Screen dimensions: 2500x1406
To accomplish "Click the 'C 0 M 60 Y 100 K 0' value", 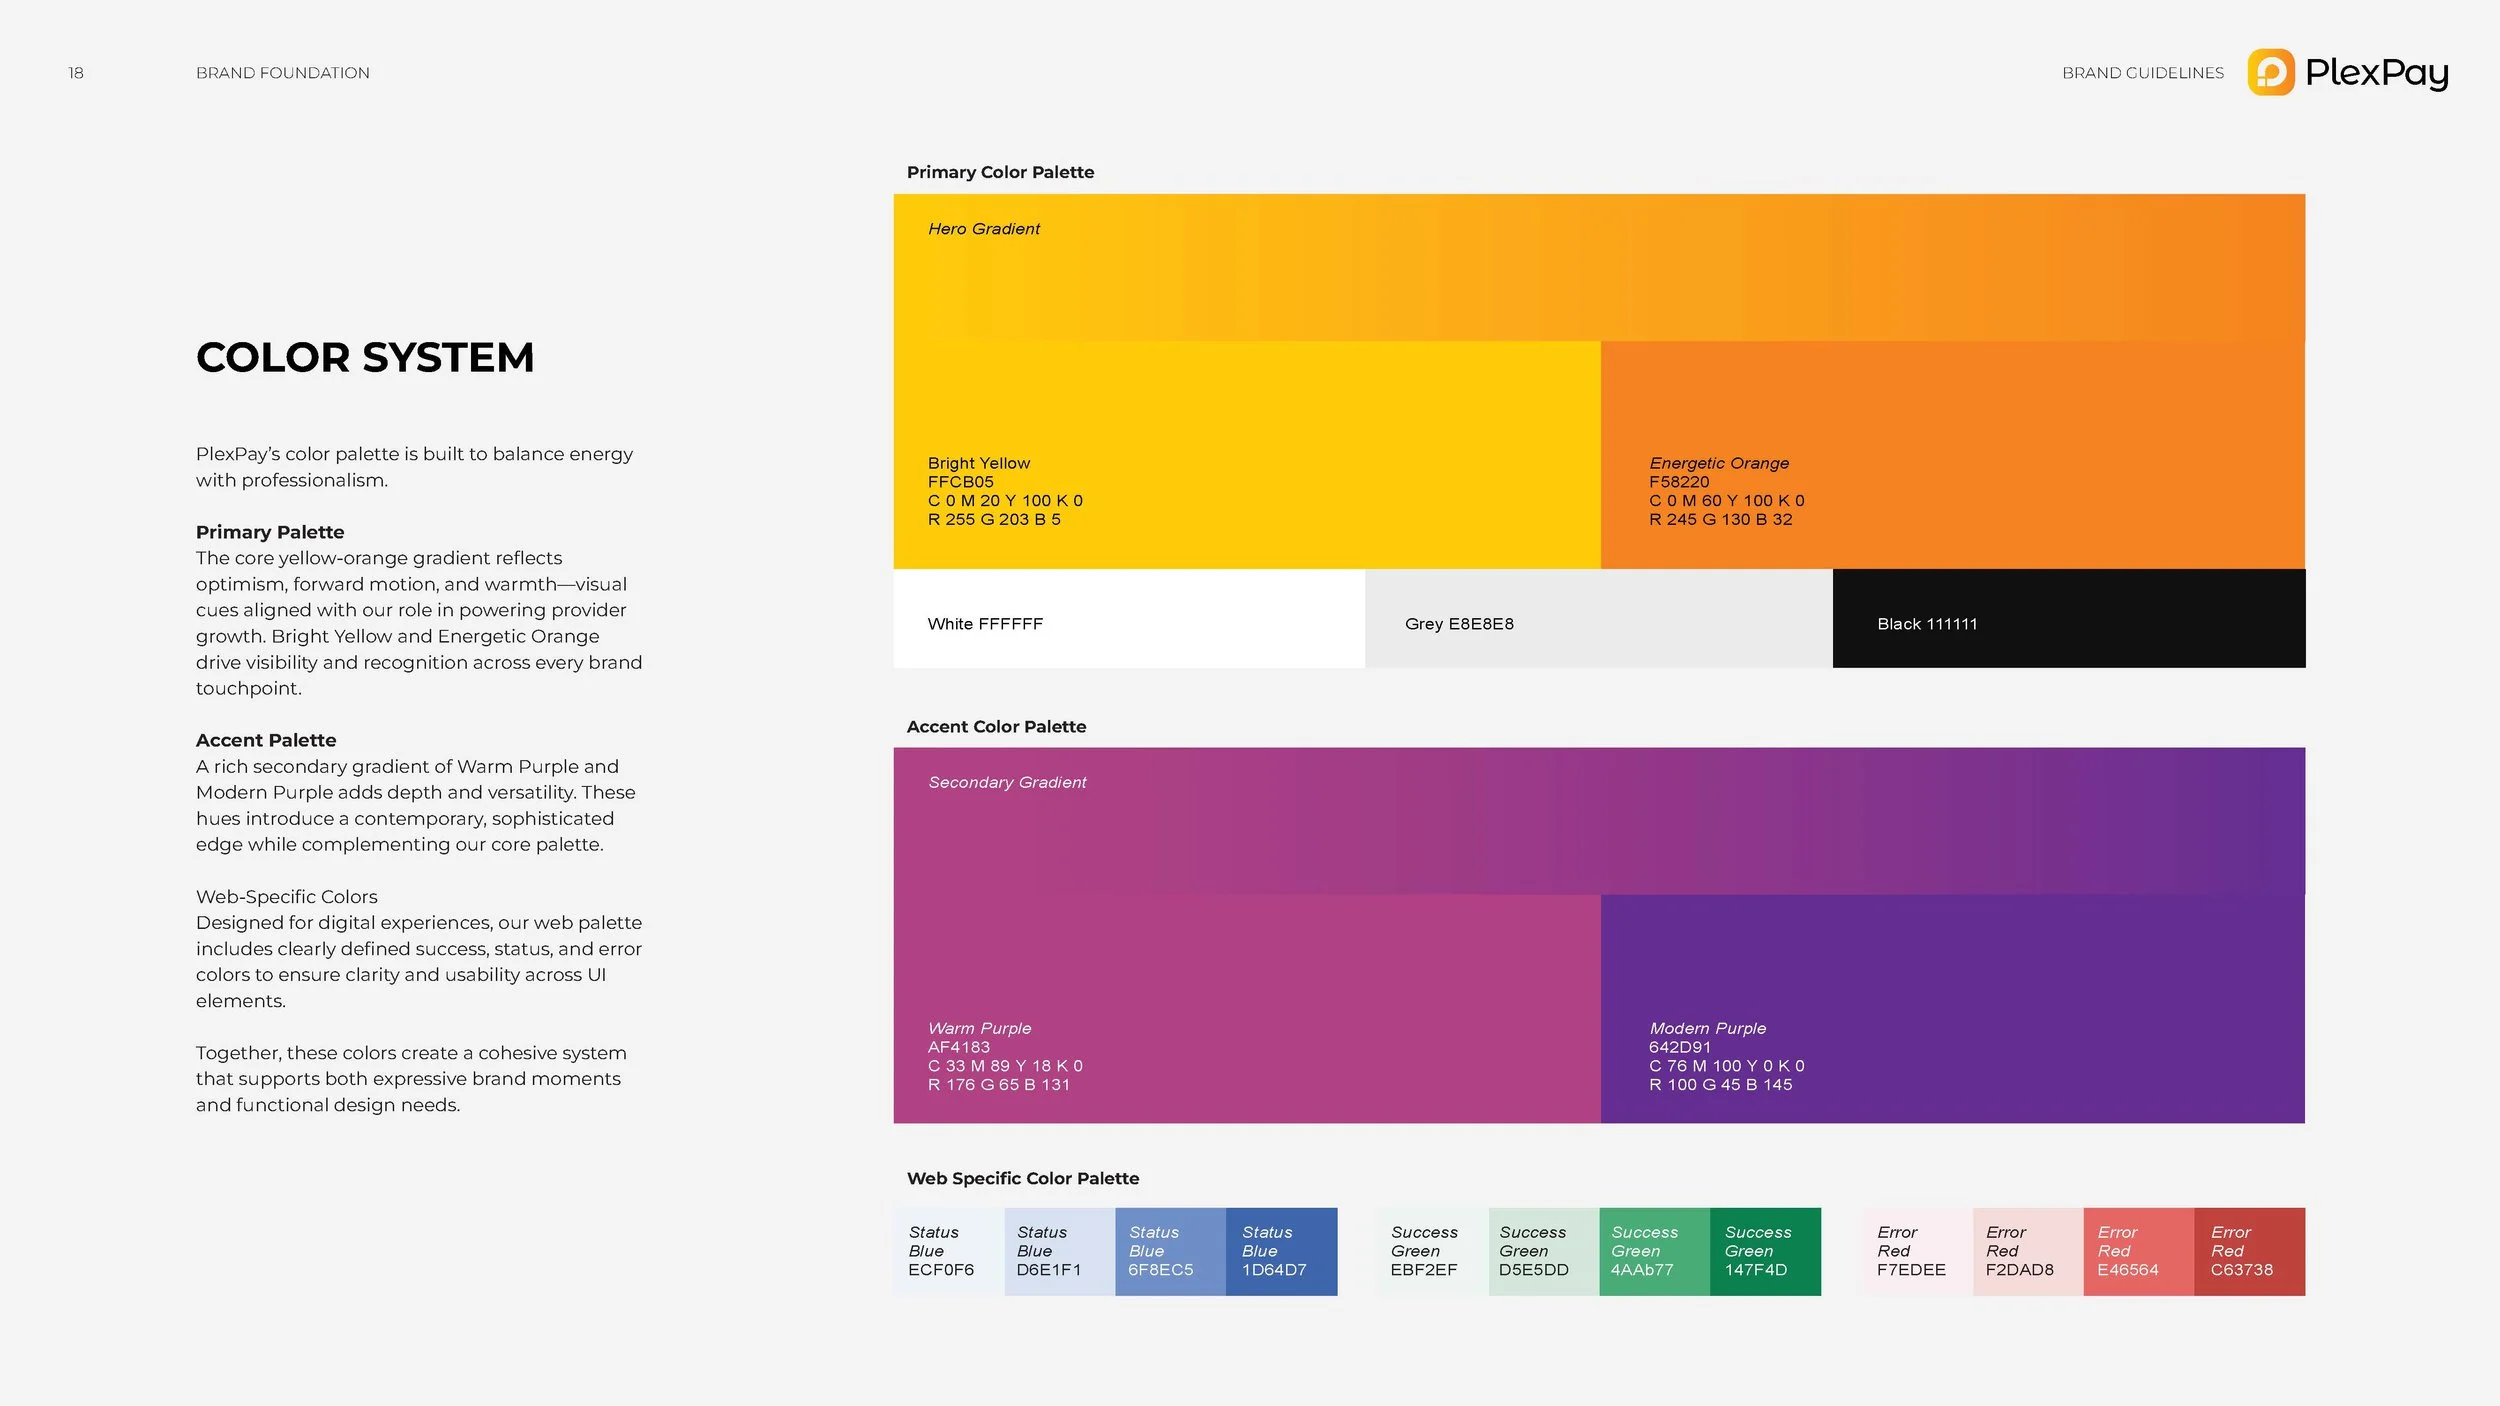I will pos(1727,500).
